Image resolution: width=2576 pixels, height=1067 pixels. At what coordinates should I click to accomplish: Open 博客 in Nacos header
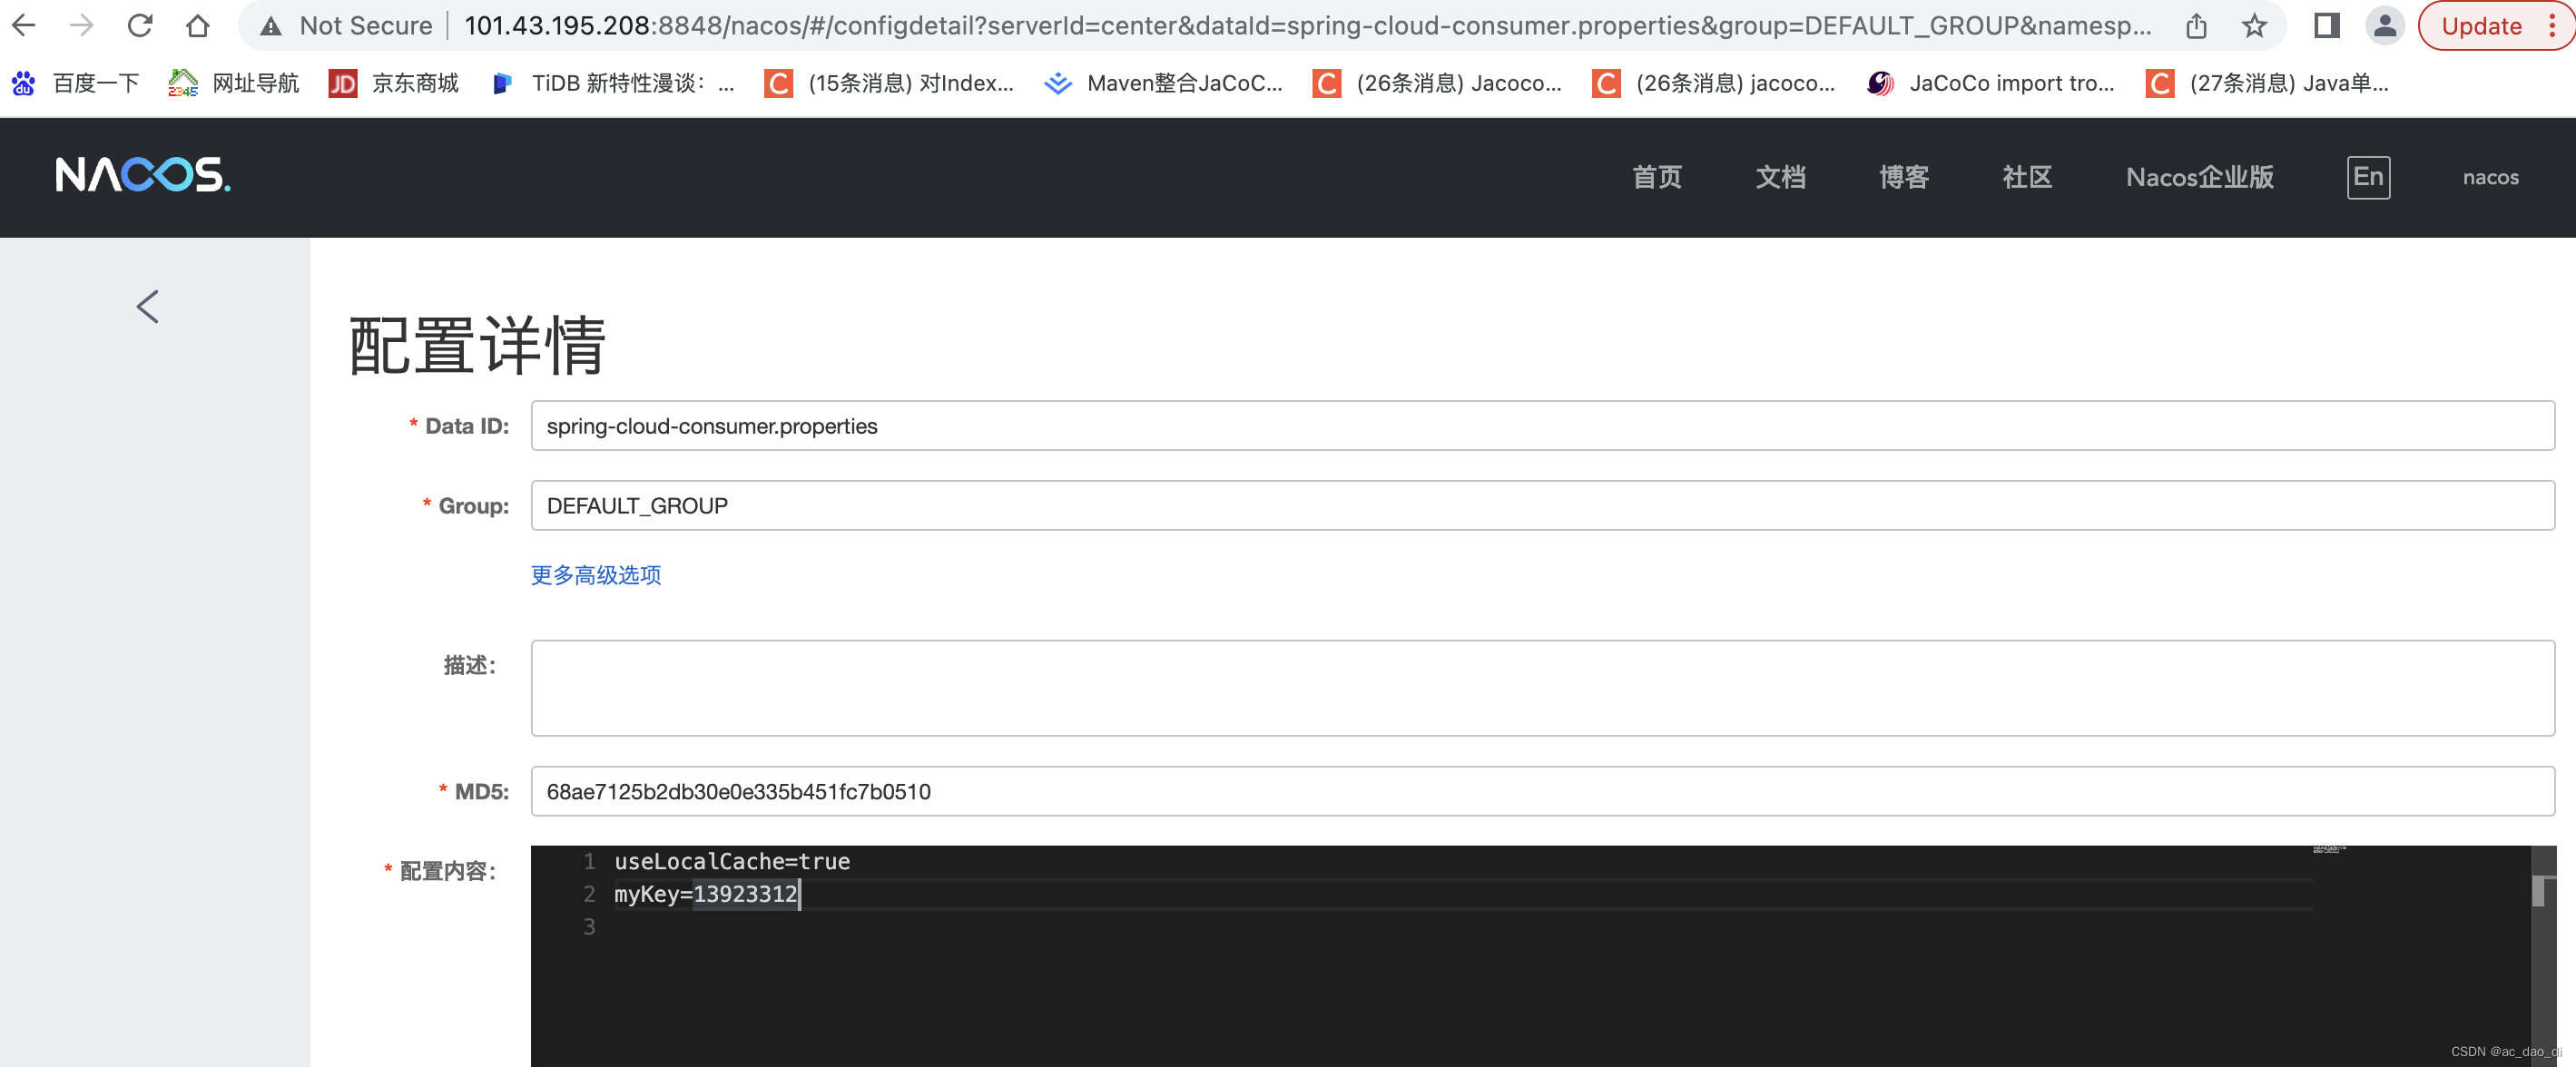coord(1904,177)
